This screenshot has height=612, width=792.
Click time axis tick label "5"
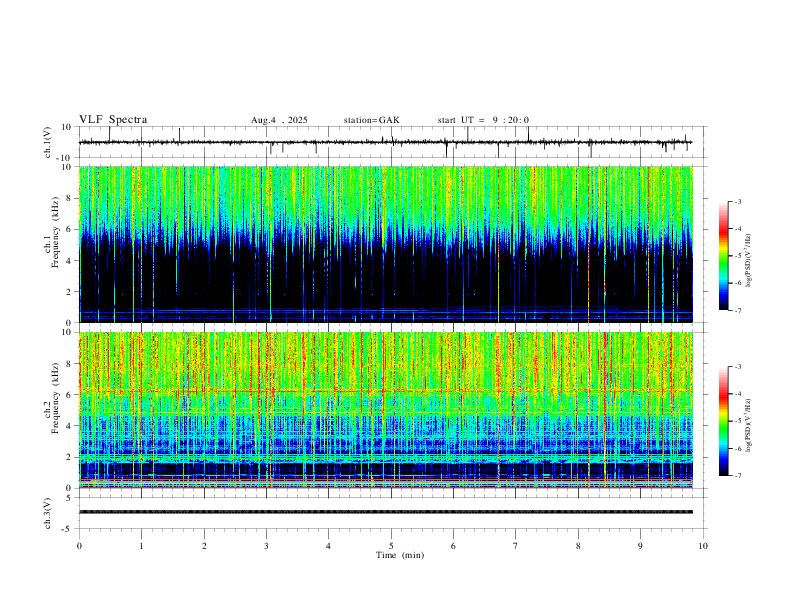coord(391,546)
